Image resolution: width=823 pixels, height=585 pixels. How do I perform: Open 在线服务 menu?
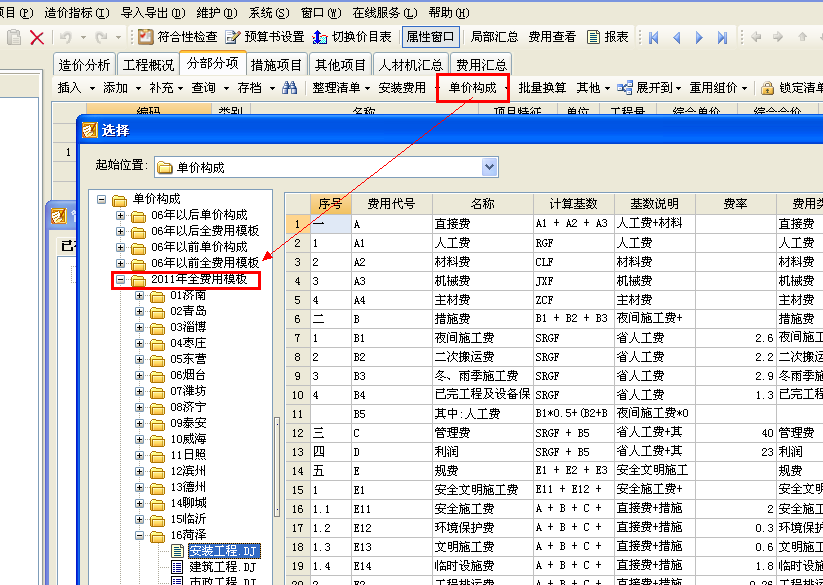pos(385,12)
